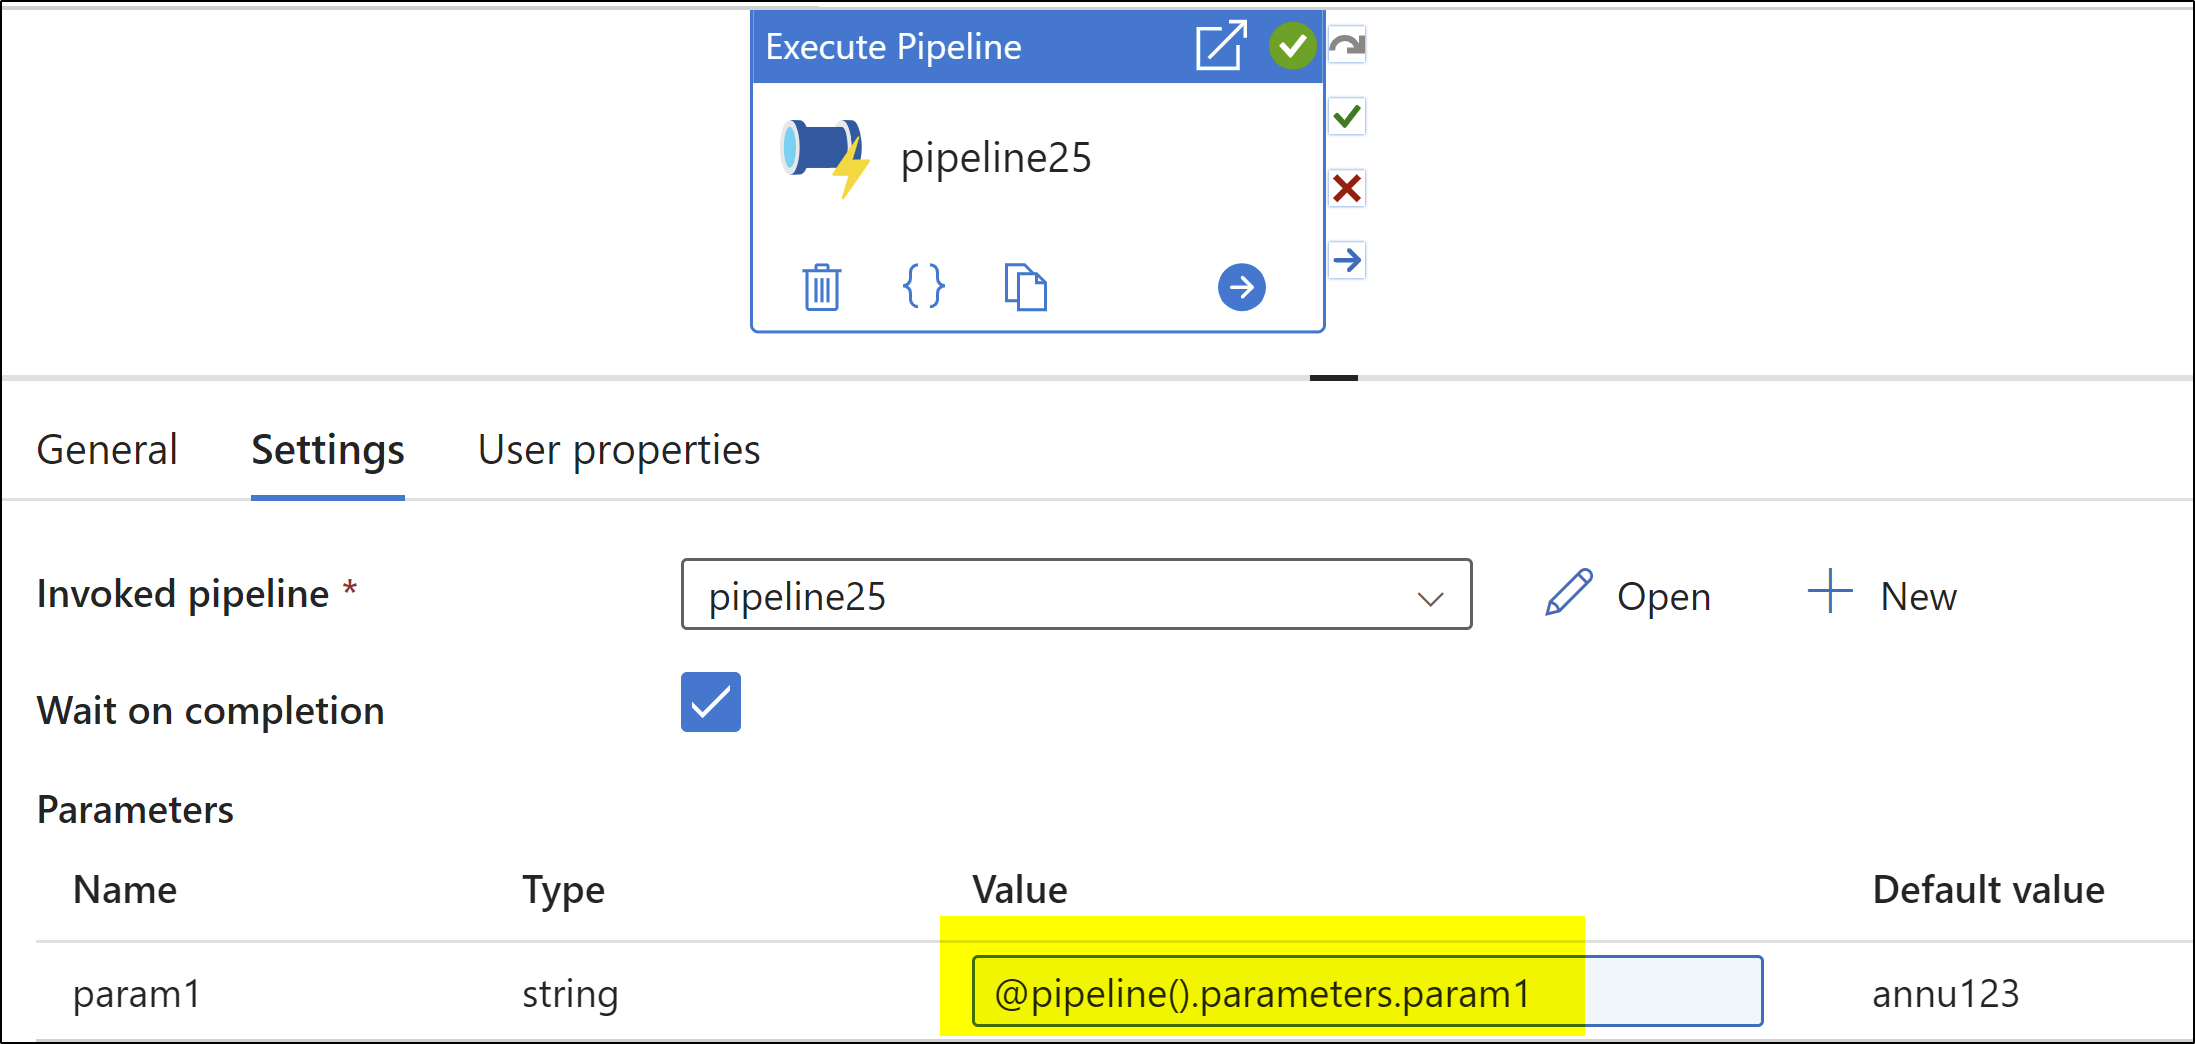
Task: Switch to the General tab
Action: 106,450
